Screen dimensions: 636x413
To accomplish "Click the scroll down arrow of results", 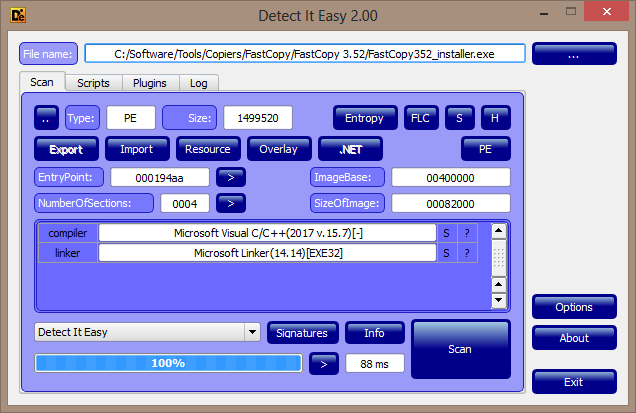I will point(498,300).
